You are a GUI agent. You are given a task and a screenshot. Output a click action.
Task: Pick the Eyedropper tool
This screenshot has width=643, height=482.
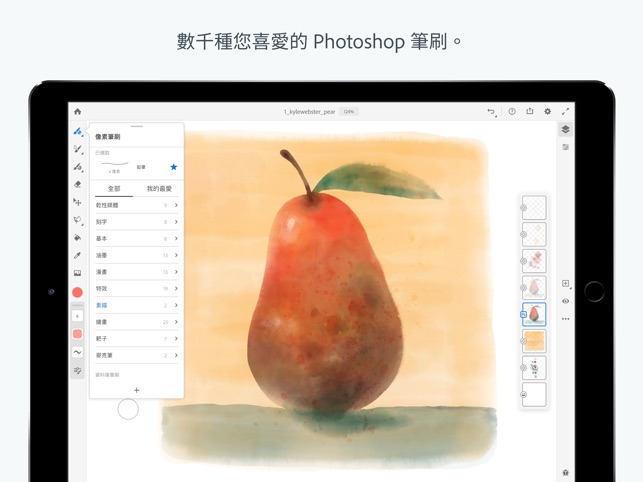(78, 255)
